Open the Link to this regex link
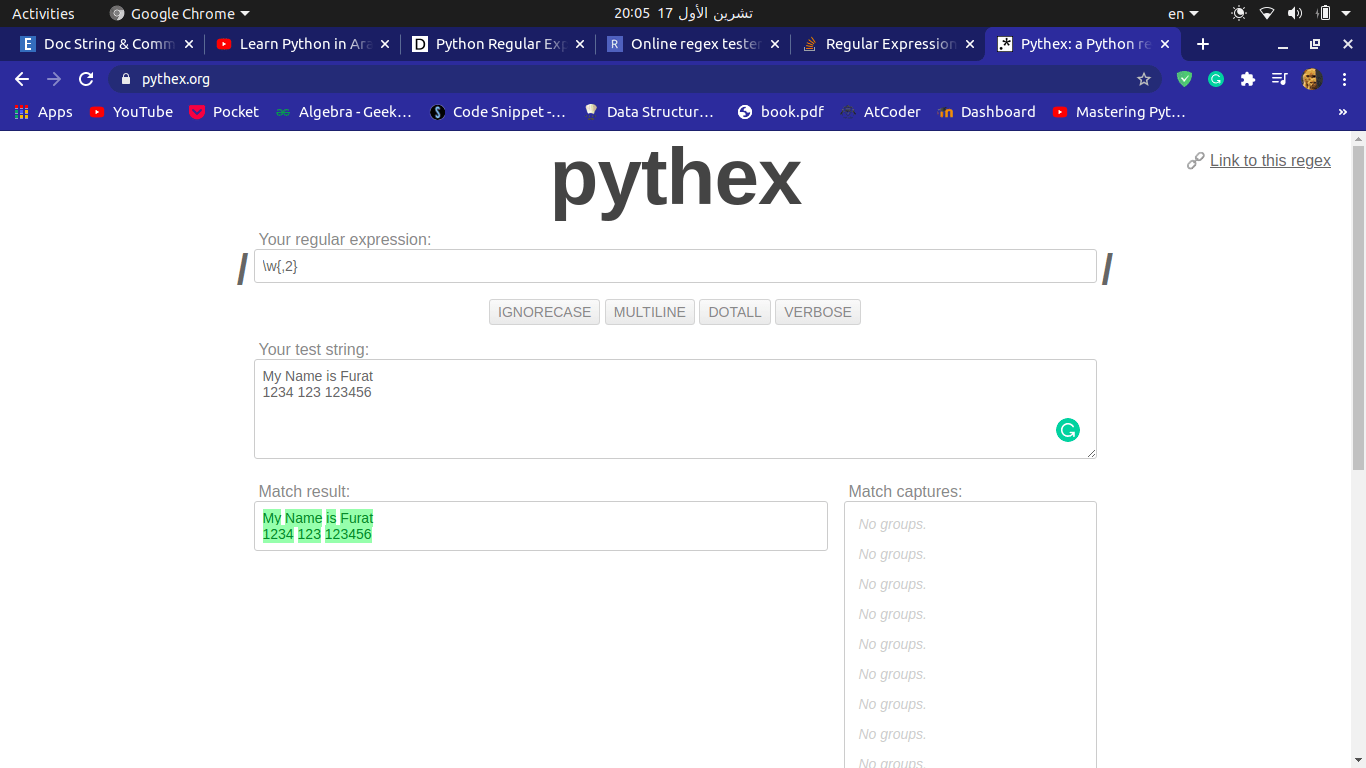1366x768 pixels. 1270,160
